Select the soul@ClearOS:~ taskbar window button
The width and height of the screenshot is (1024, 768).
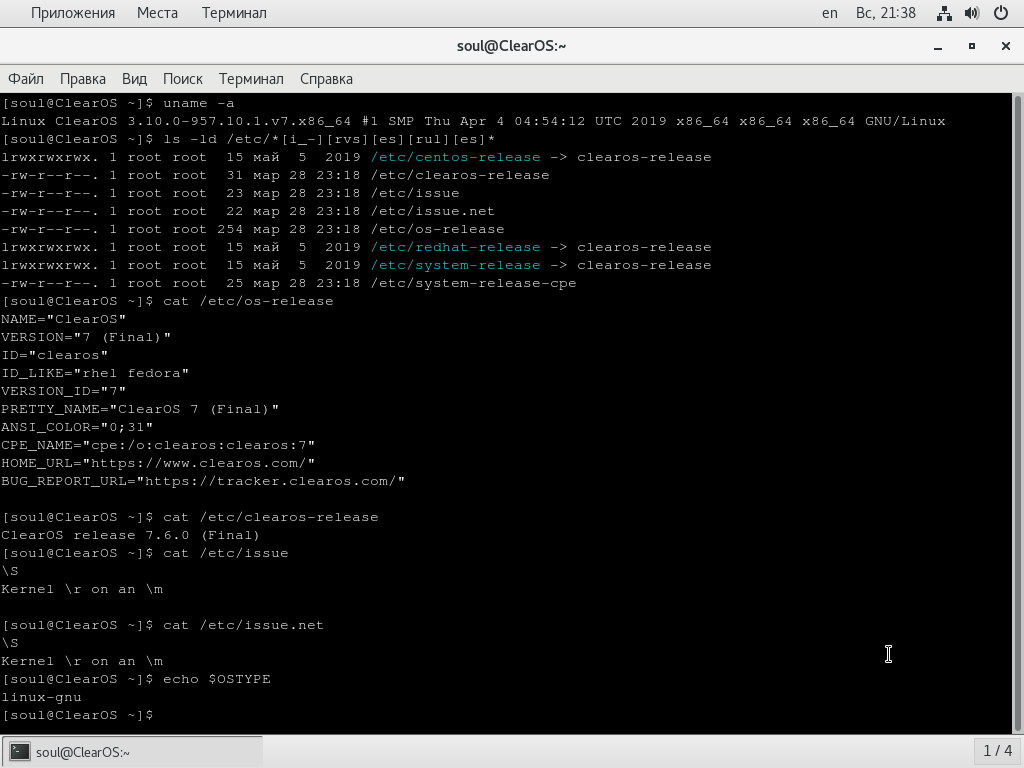point(133,752)
